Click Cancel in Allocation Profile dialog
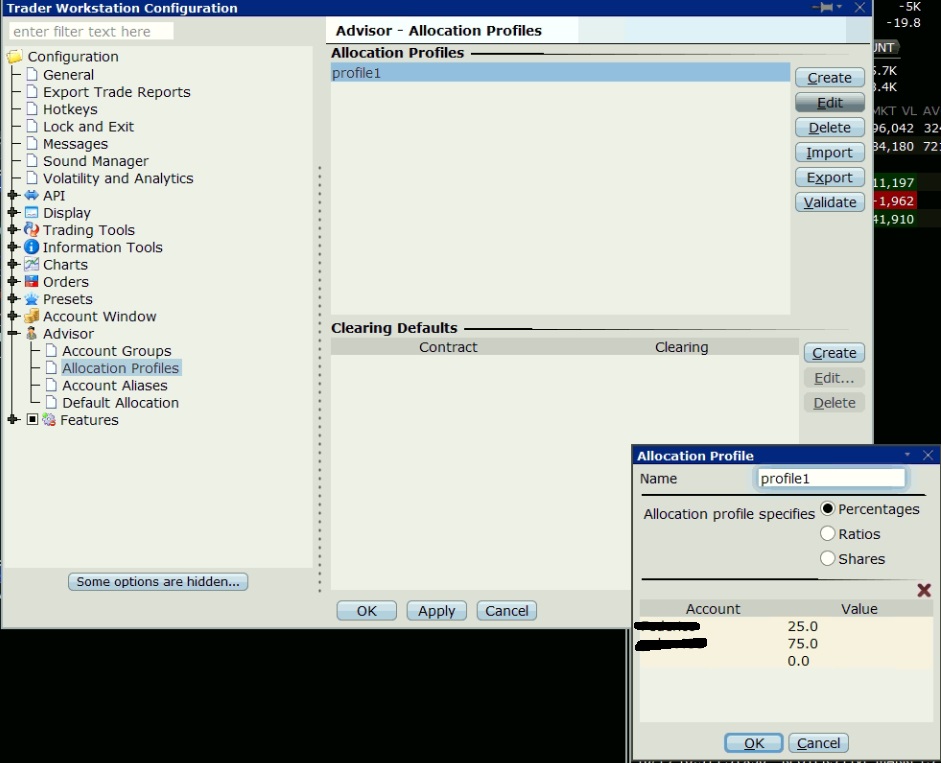 tap(818, 743)
